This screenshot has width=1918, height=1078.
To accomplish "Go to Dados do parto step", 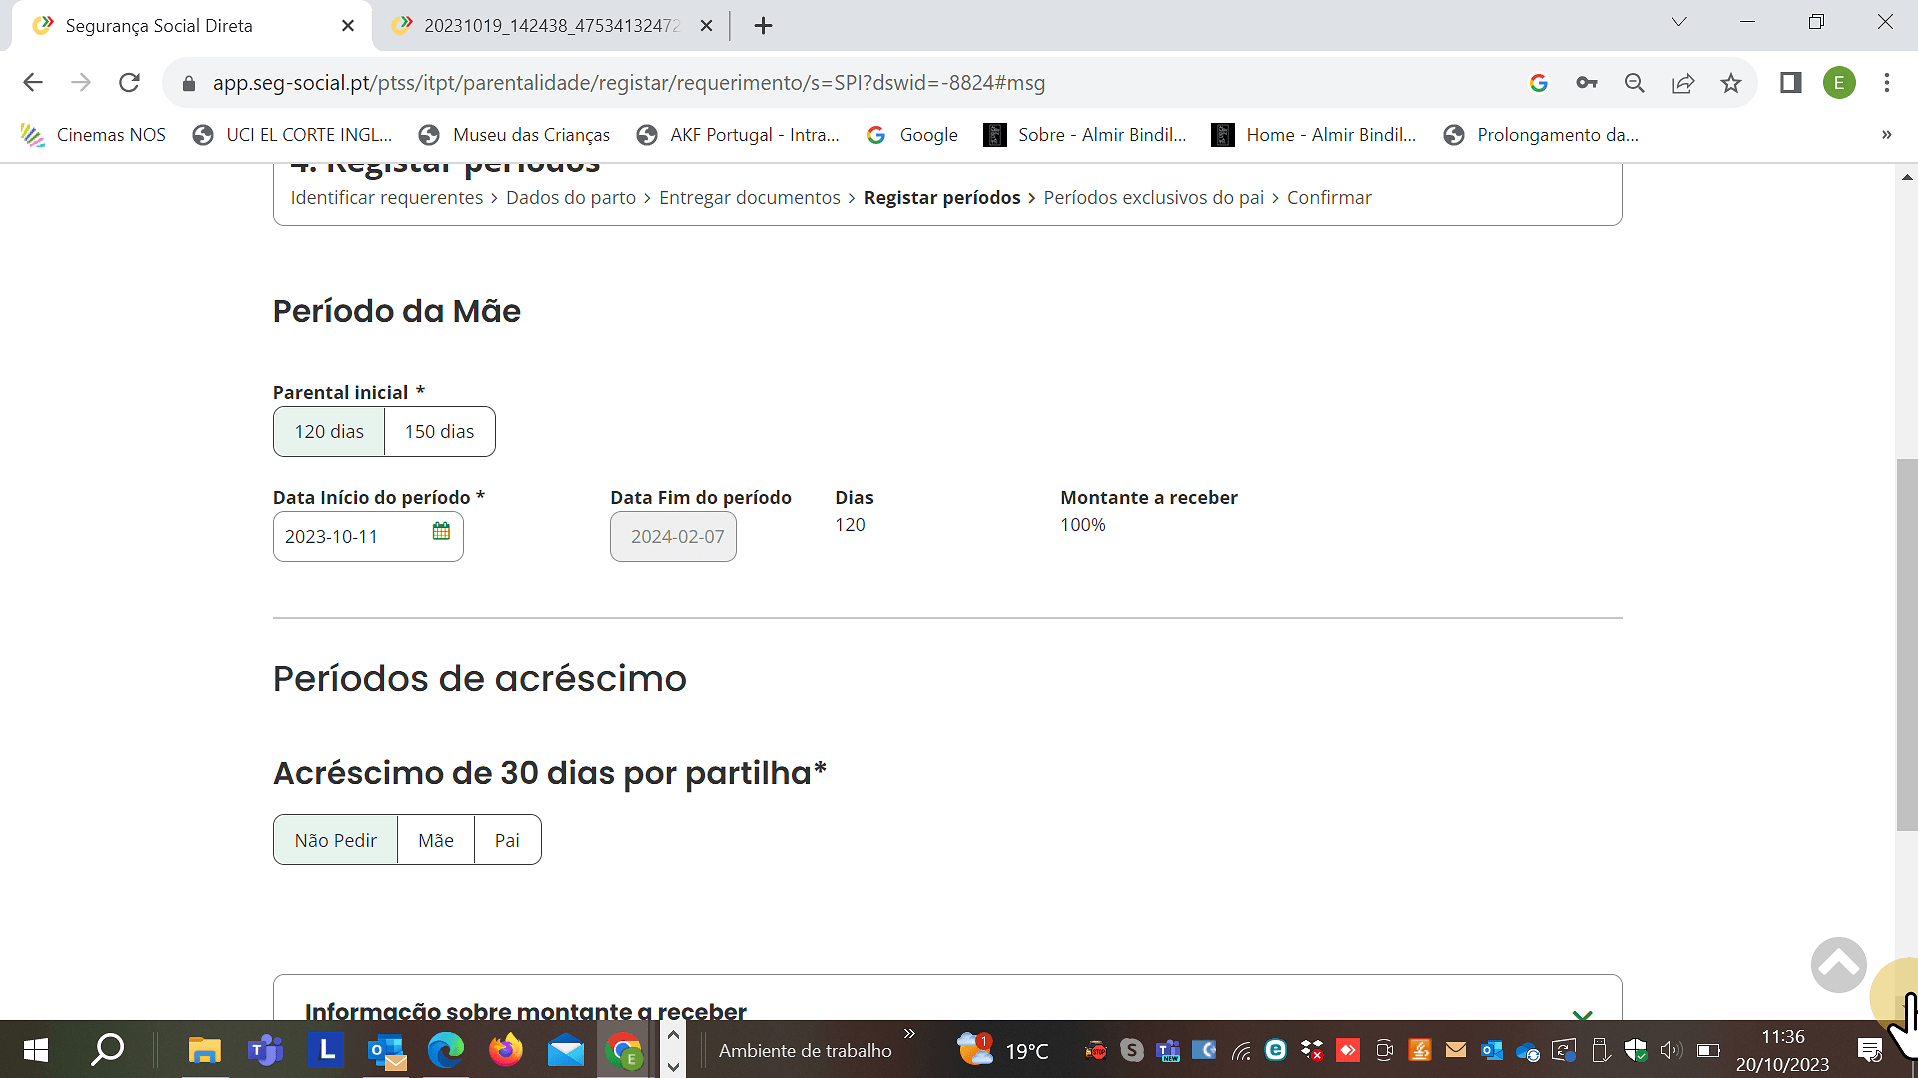I will [570, 198].
